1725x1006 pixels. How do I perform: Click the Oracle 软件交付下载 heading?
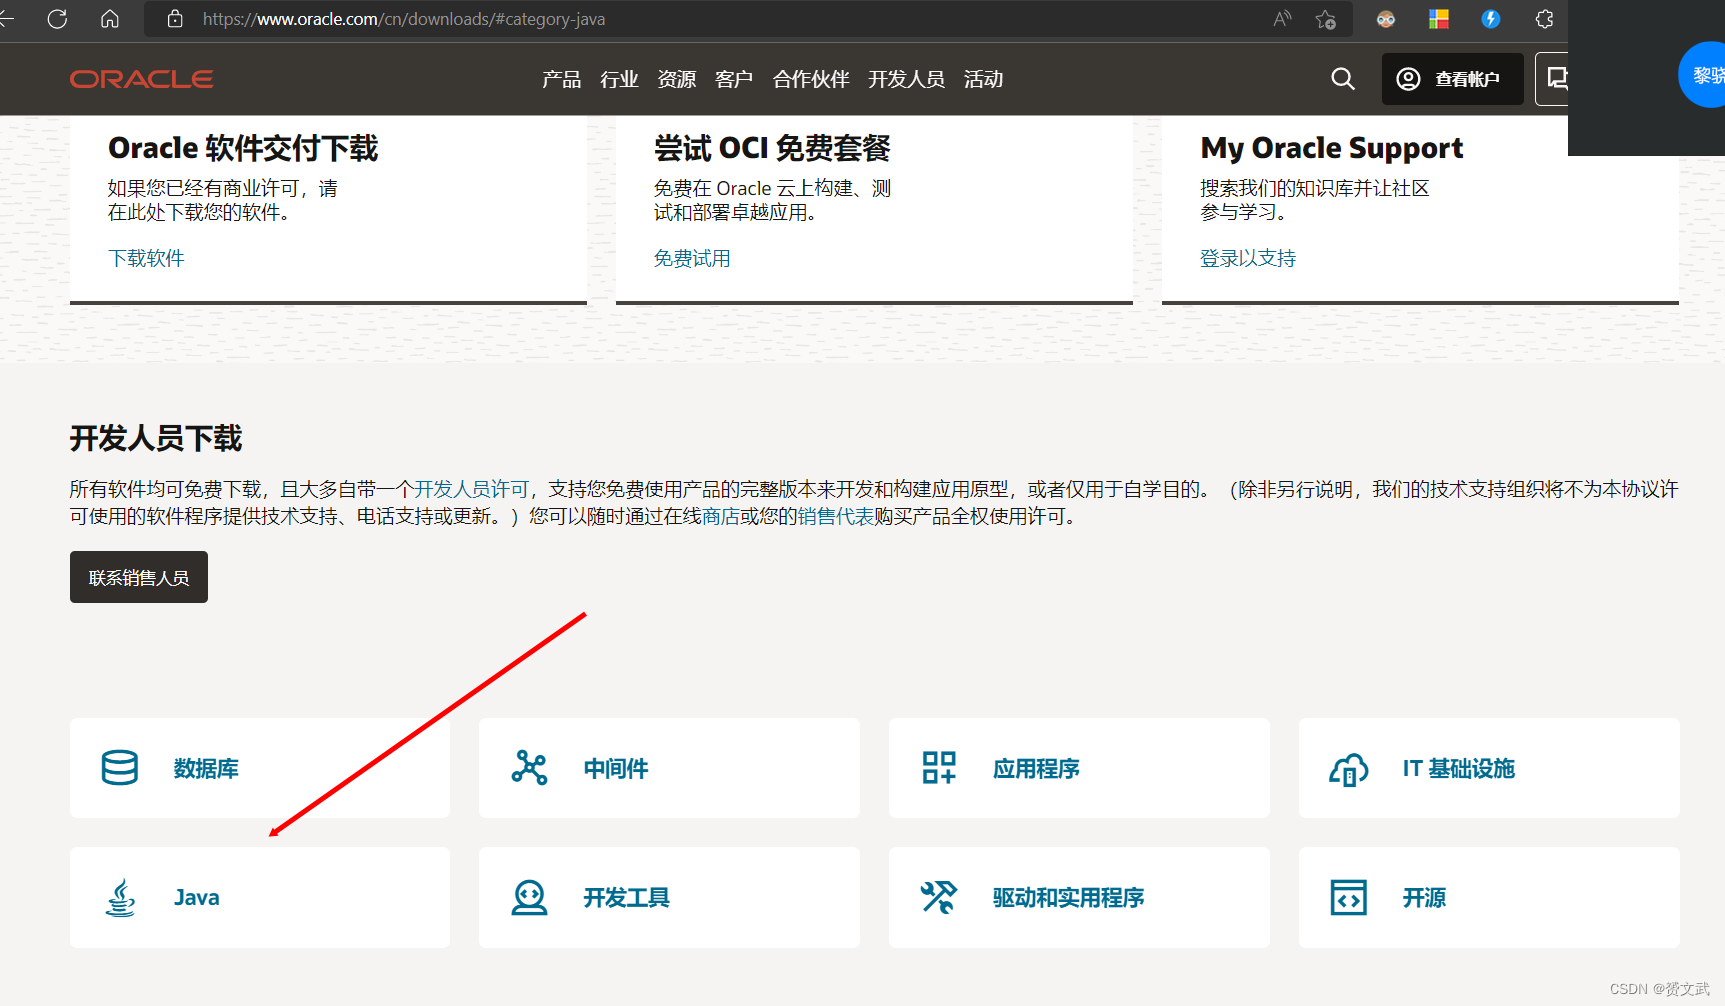[243, 148]
